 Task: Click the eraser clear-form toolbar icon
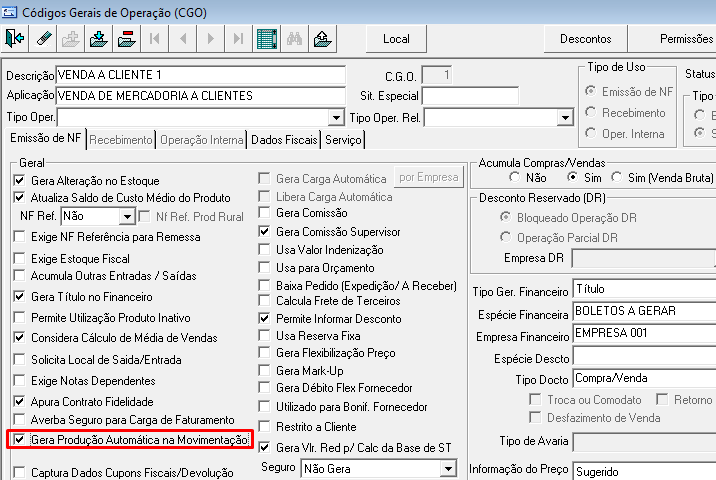pos(43,39)
